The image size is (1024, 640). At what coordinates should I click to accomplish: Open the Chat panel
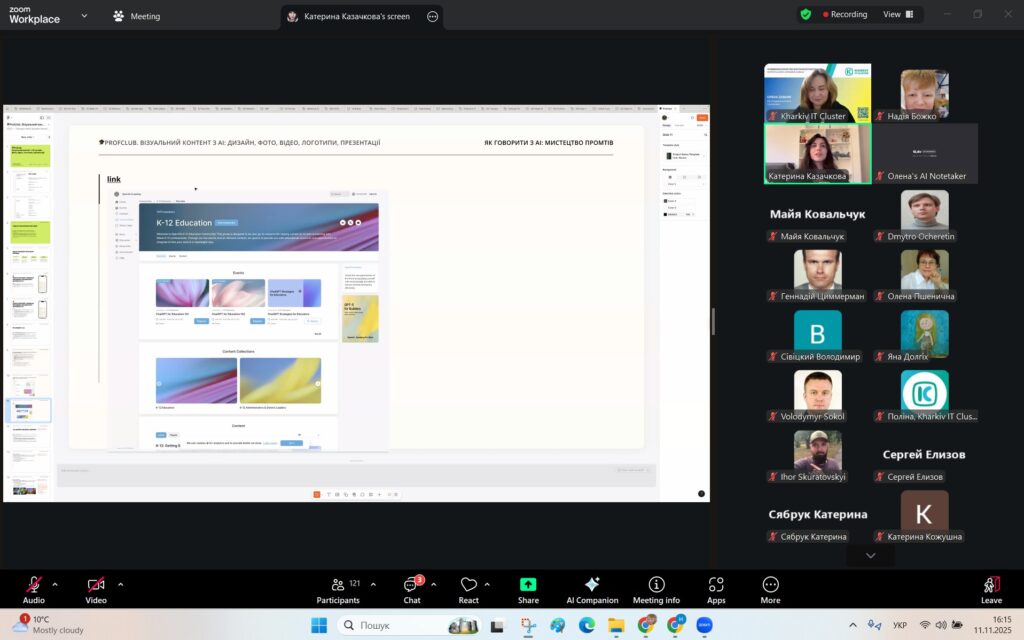click(411, 589)
